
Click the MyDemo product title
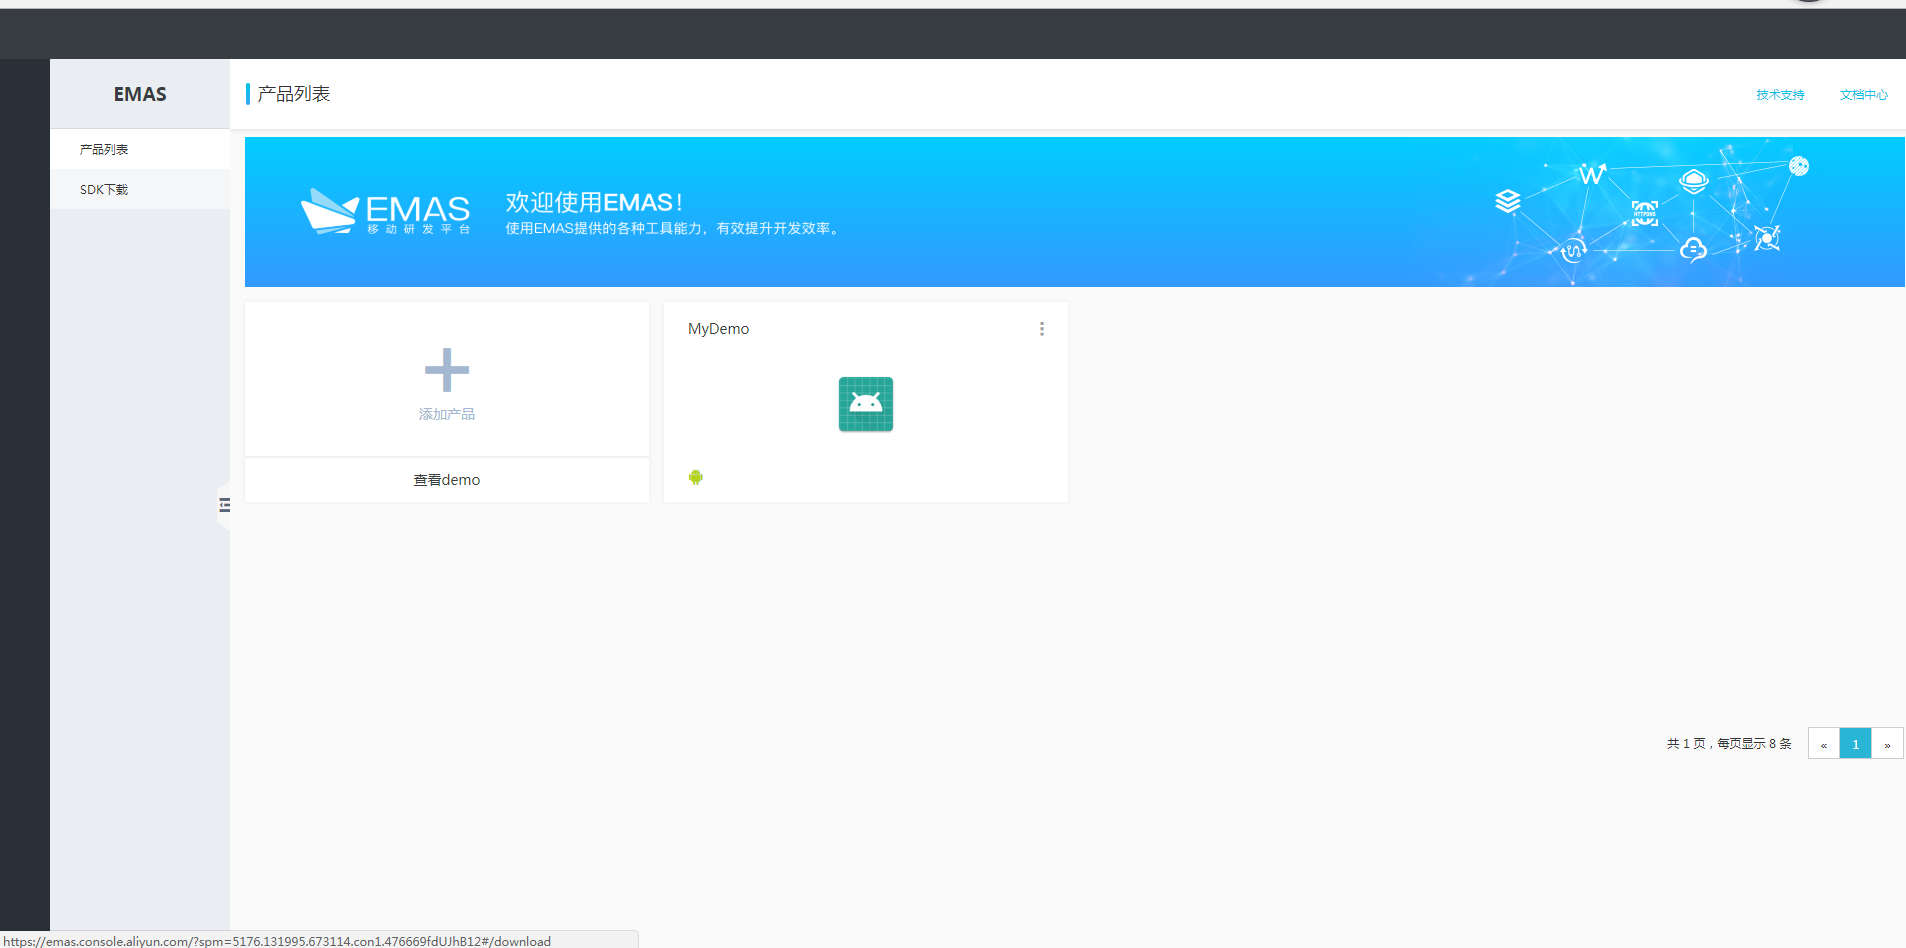[x=718, y=329]
